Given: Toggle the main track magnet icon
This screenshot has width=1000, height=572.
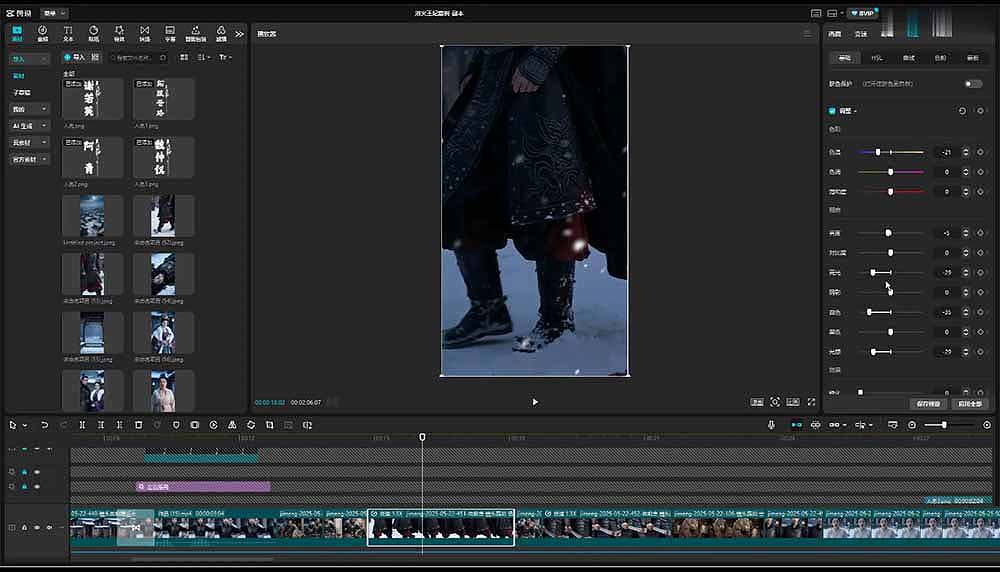Looking at the screenshot, I should (x=797, y=425).
